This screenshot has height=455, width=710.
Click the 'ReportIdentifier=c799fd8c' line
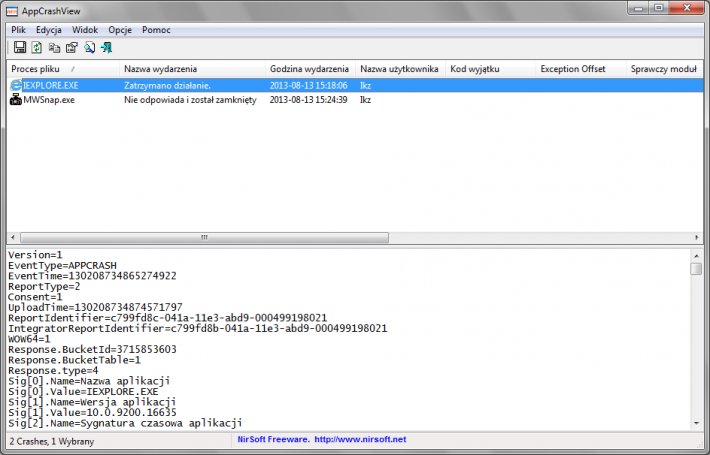tap(168, 318)
